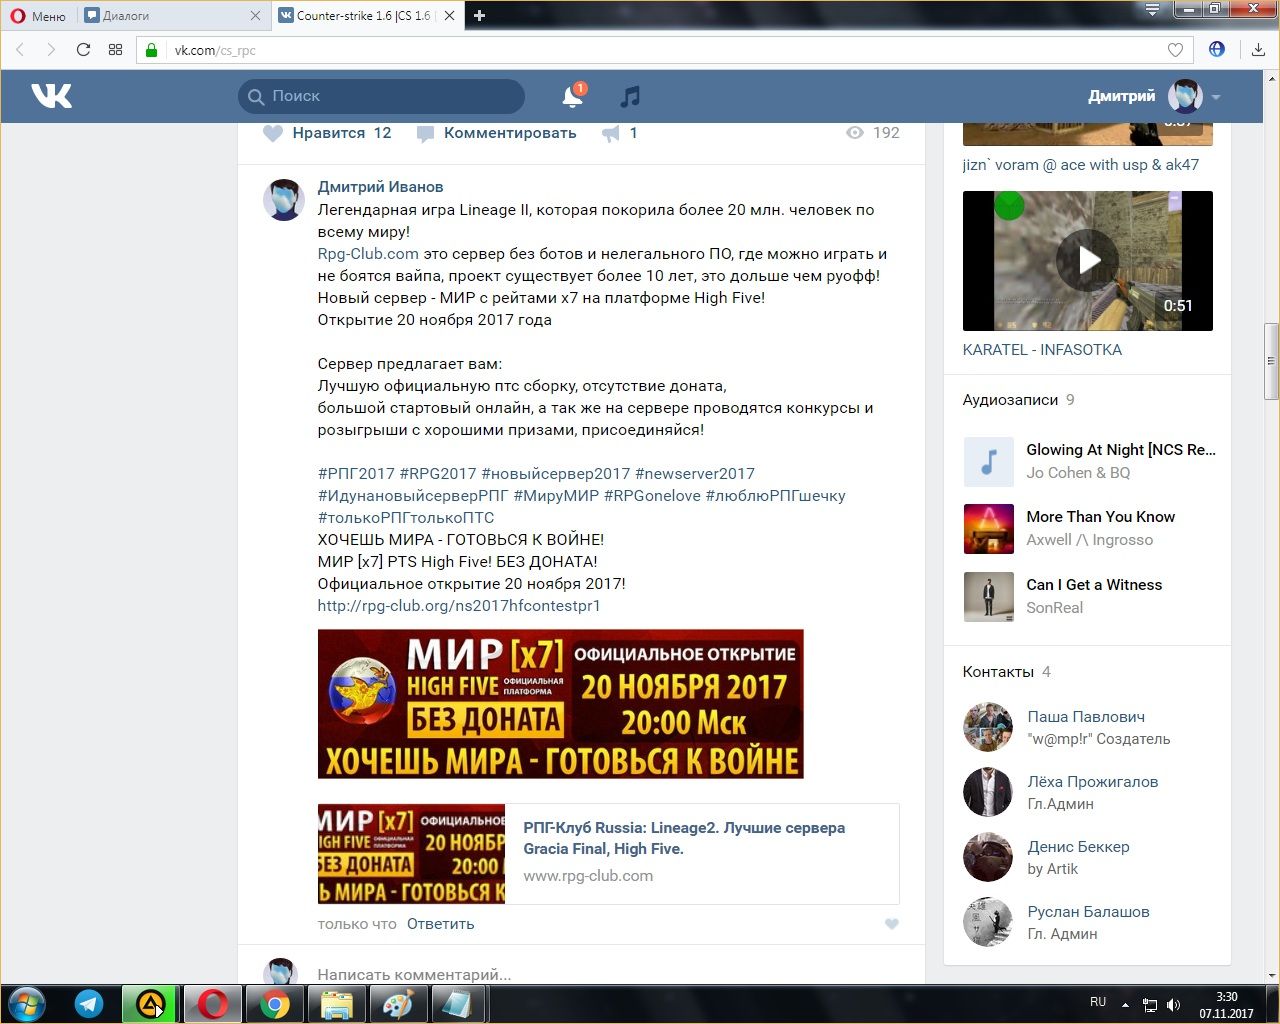Click the link preview thumbnail image
Image resolution: width=1280 pixels, height=1024 pixels.
(x=411, y=854)
